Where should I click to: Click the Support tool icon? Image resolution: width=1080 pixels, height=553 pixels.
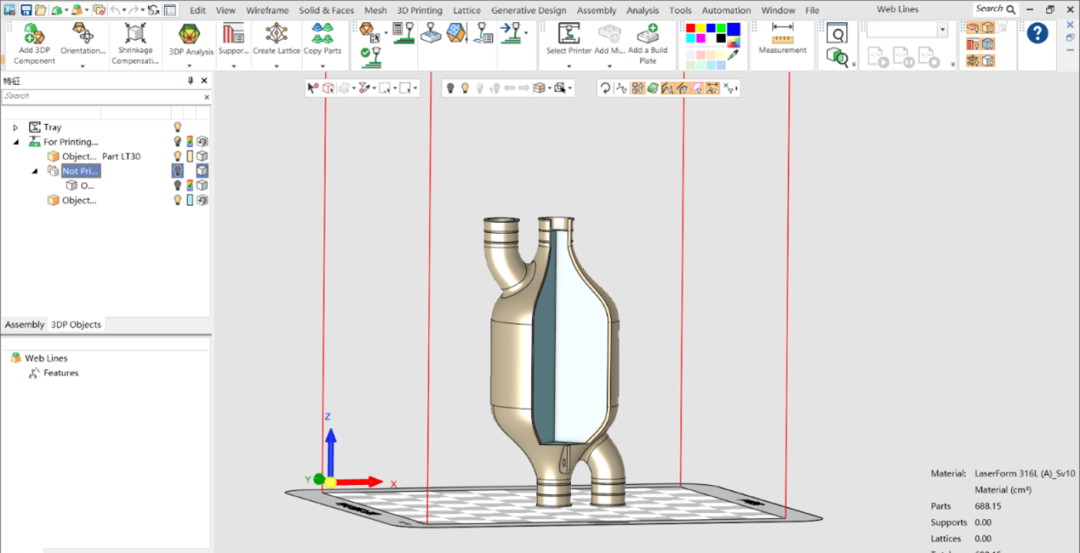(x=233, y=34)
